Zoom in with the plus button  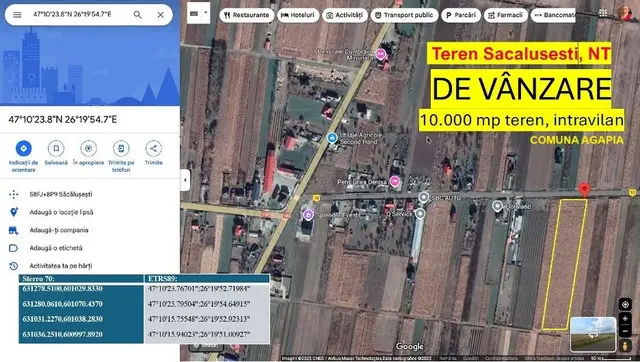(625, 319)
